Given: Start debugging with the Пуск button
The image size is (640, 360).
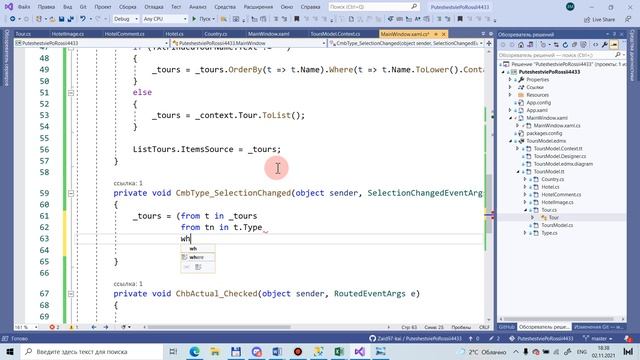Looking at the screenshot, I should [203, 19].
